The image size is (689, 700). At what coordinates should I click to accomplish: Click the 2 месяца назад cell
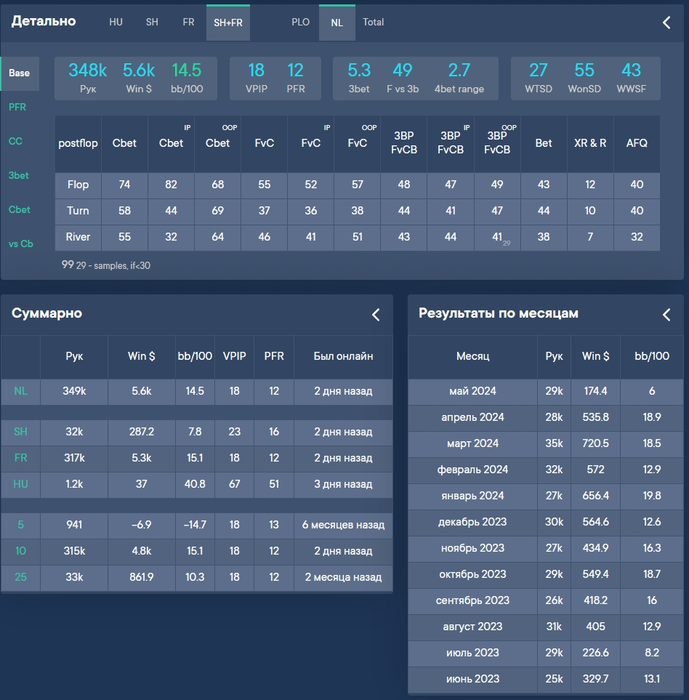point(343,577)
